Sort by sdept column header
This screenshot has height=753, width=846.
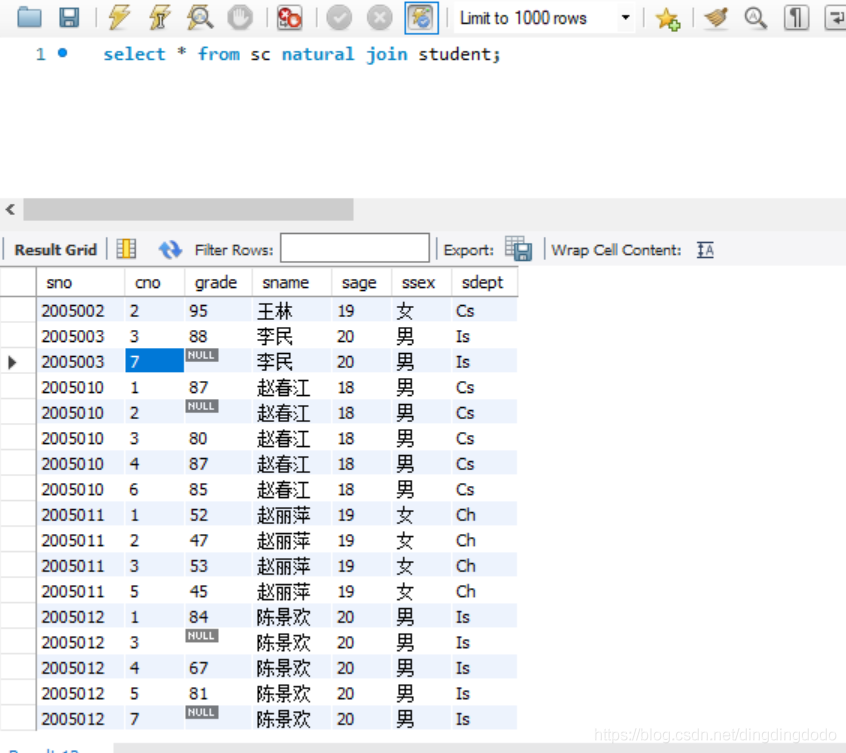pos(484,282)
